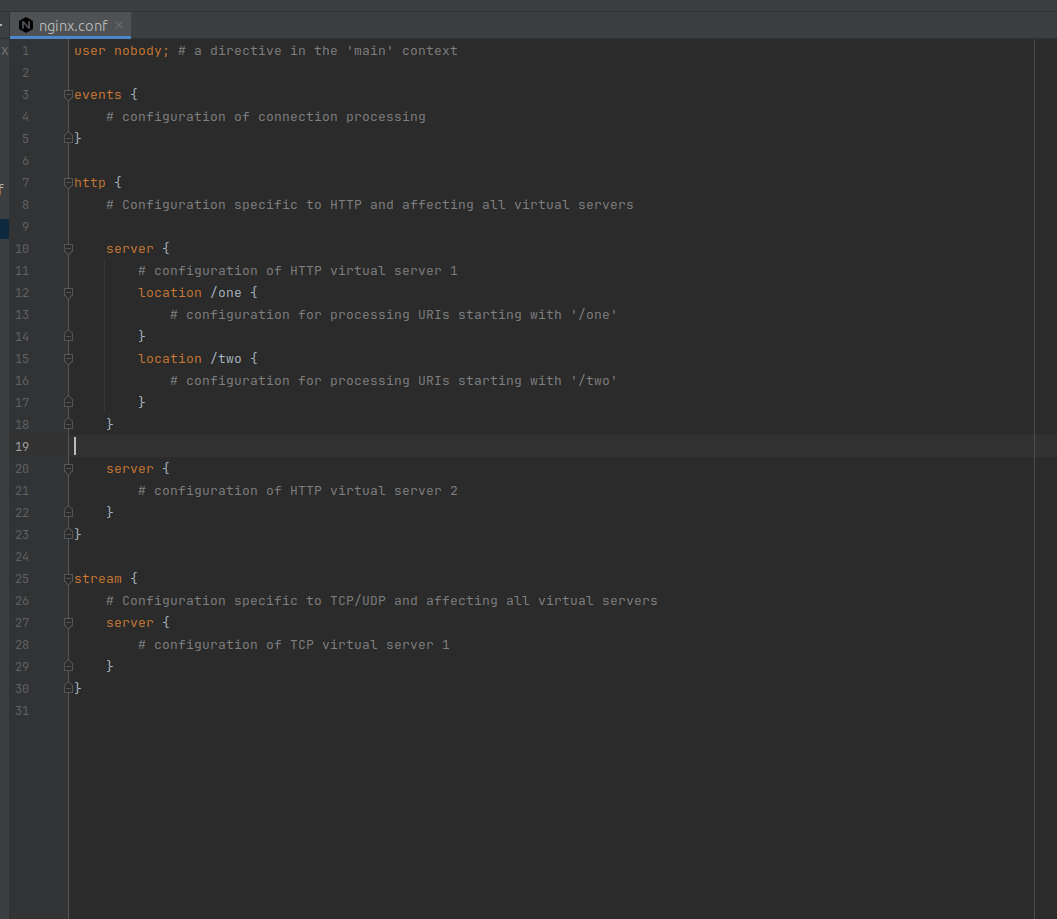Collapse the TCP server block on line 27
Viewport: 1057px width, 919px height.
pos(67,622)
